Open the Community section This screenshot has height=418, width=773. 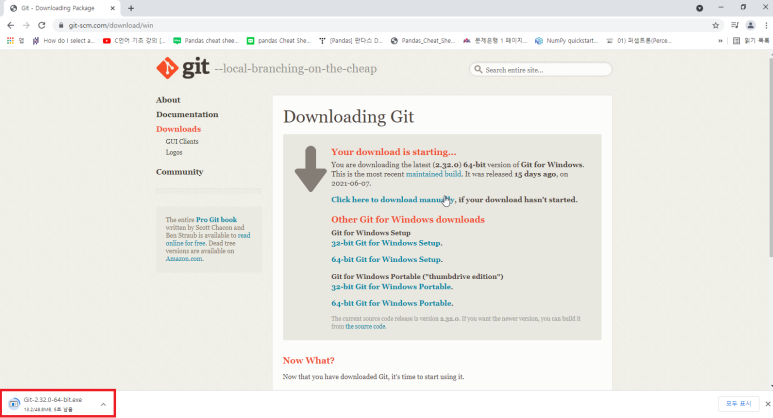tap(179, 172)
